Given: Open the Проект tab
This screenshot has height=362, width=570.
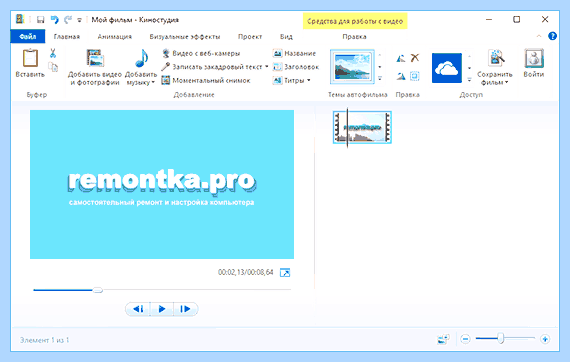Looking at the screenshot, I should click(250, 37).
